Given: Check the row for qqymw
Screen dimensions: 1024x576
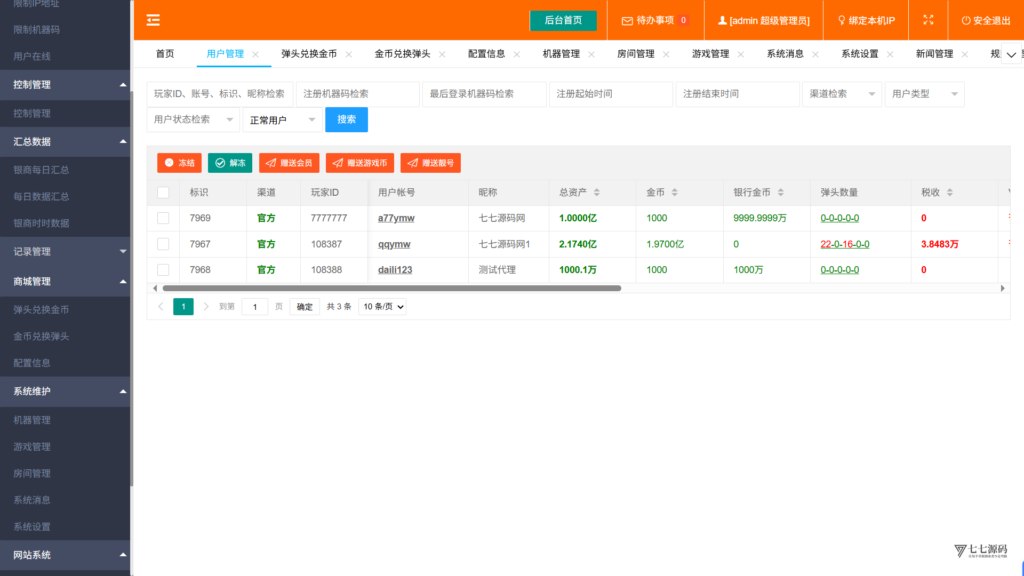Looking at the screenshot, I should pyautogui.click(x=163, y=244).
